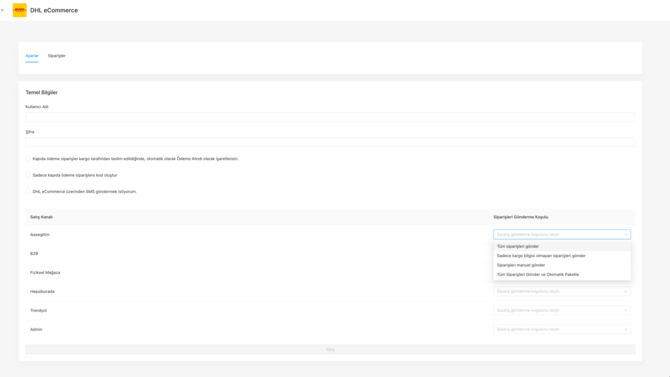670x377 pixels.
Task: Switch to the Ayarlar tab
Action: click(32, 56)
